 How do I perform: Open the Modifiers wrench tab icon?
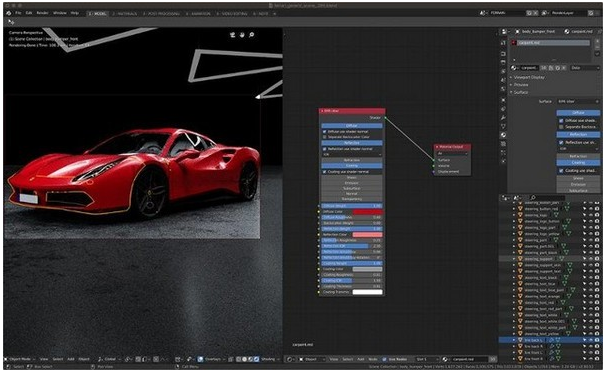503,117
